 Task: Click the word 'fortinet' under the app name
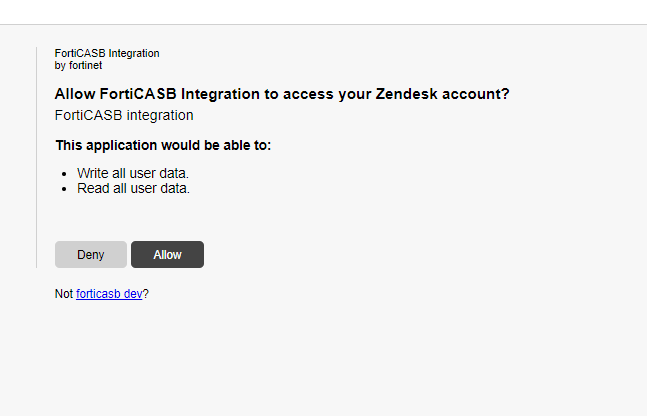tap(85, 65)
